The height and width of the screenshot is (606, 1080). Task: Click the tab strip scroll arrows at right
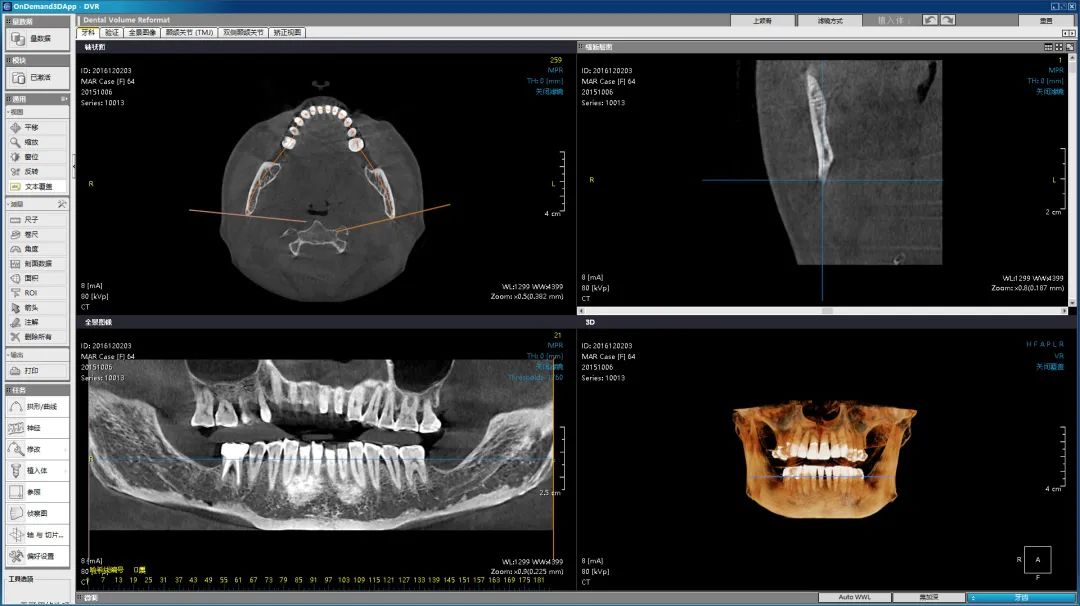click(x=1068, y=33)
